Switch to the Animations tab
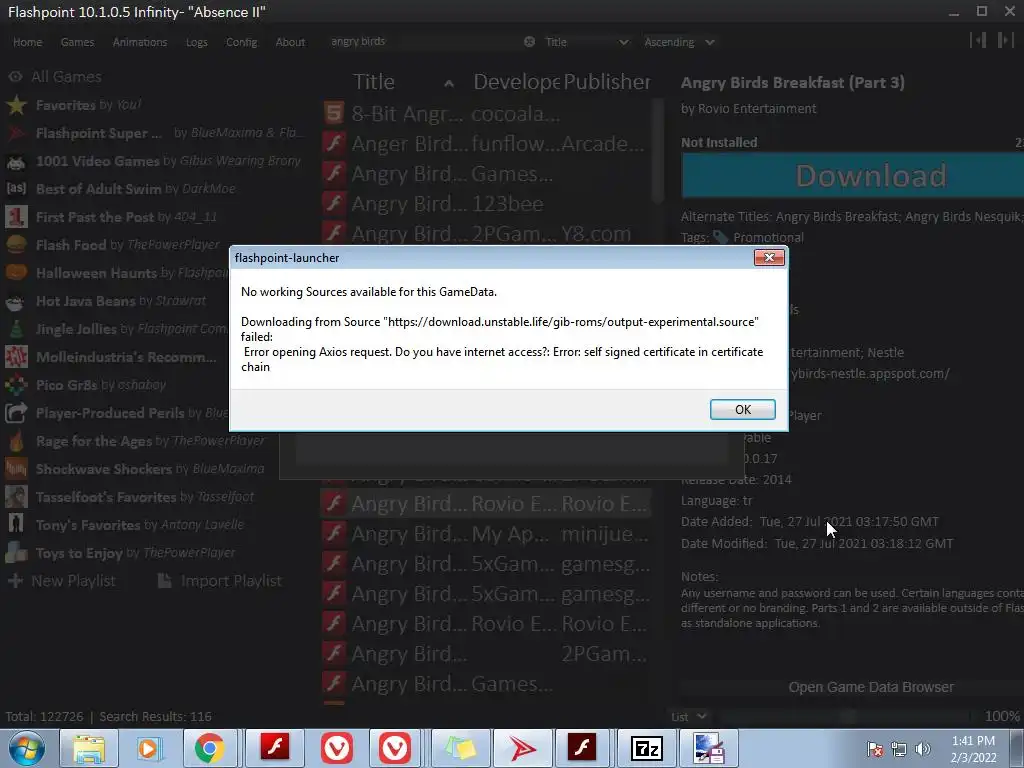The width and height of the screenshot is (1024, 768). [x=140, y=42]
